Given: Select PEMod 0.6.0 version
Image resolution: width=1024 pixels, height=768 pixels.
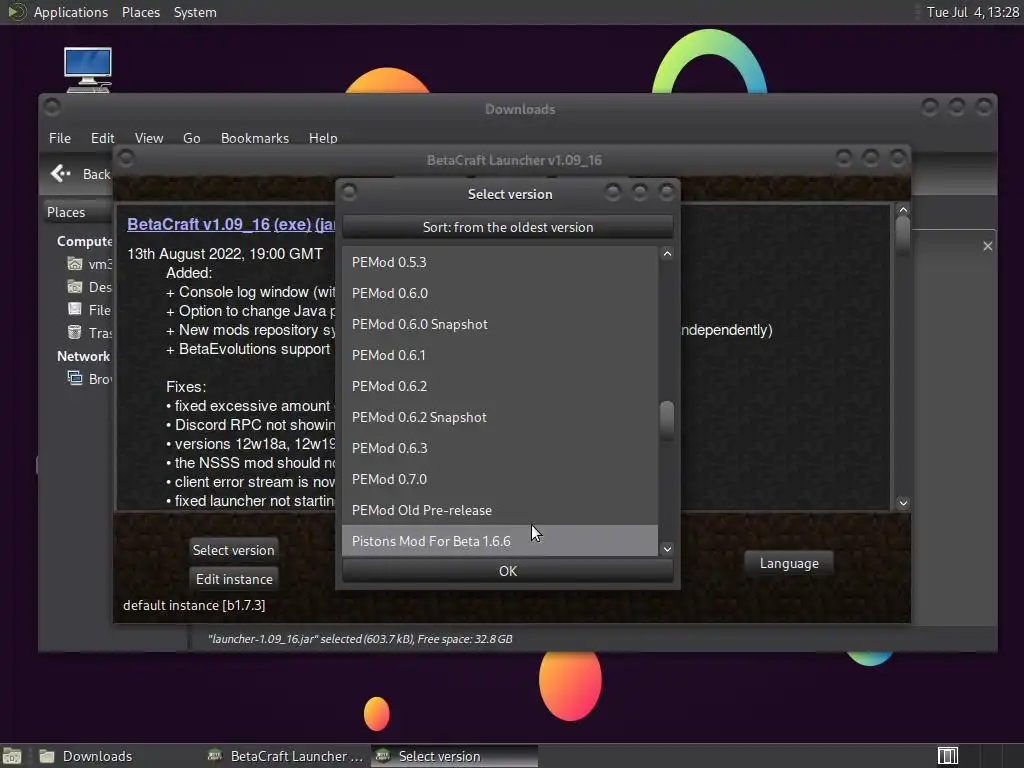Looking at the screenshot, I should point(500,293).
